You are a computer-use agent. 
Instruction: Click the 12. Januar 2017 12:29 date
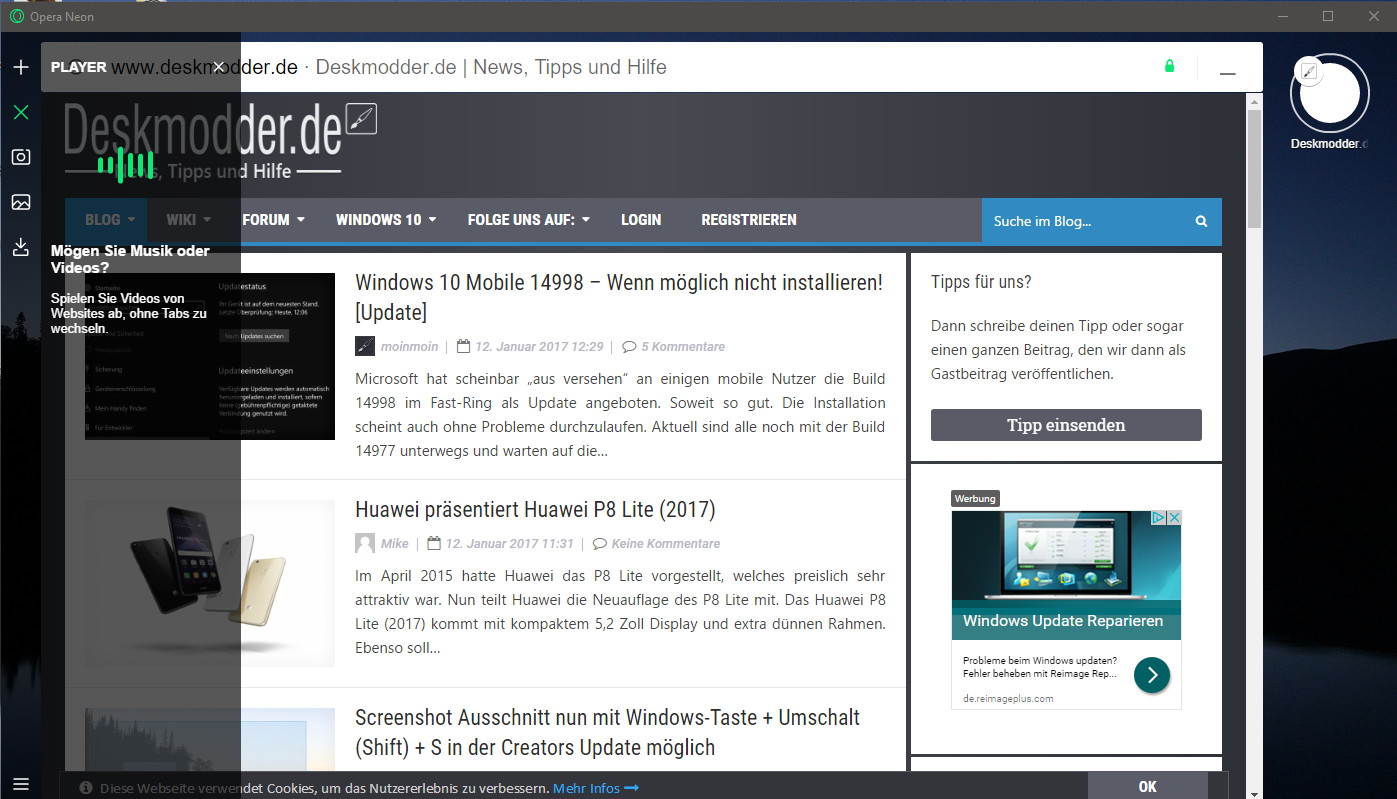pyautogui.click(x=539, y=347)
